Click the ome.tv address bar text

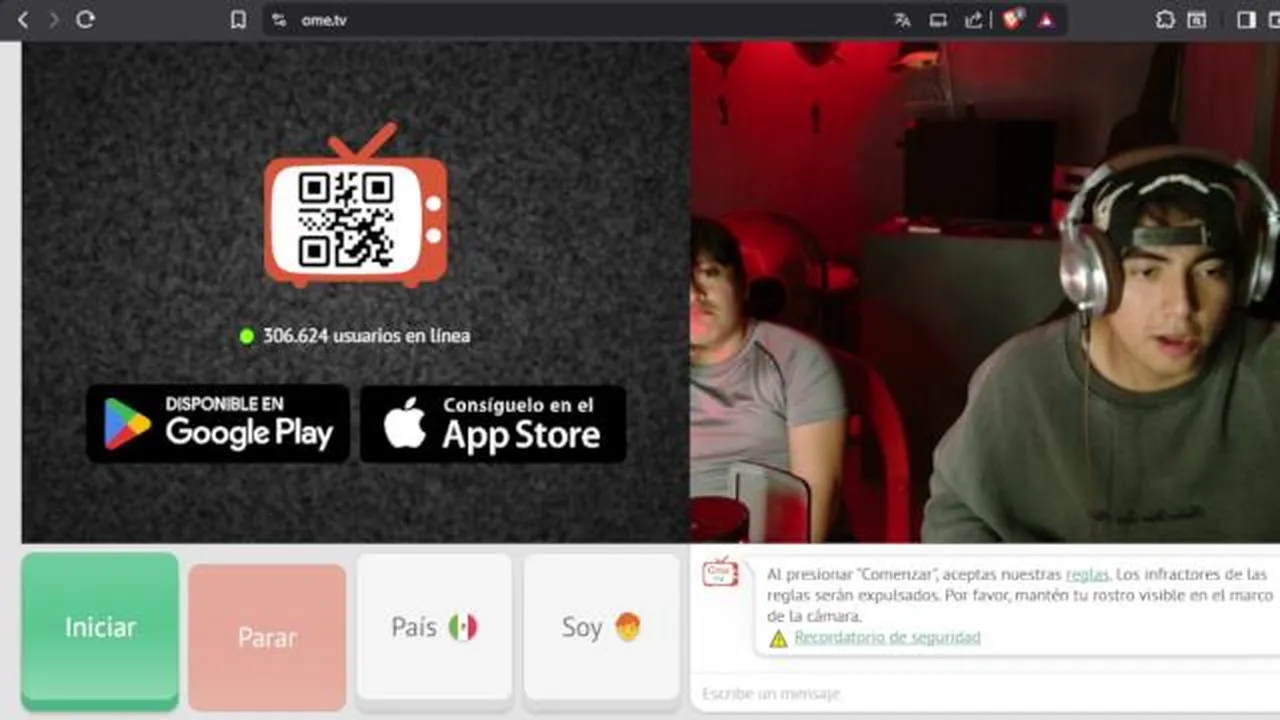point(324,20)
